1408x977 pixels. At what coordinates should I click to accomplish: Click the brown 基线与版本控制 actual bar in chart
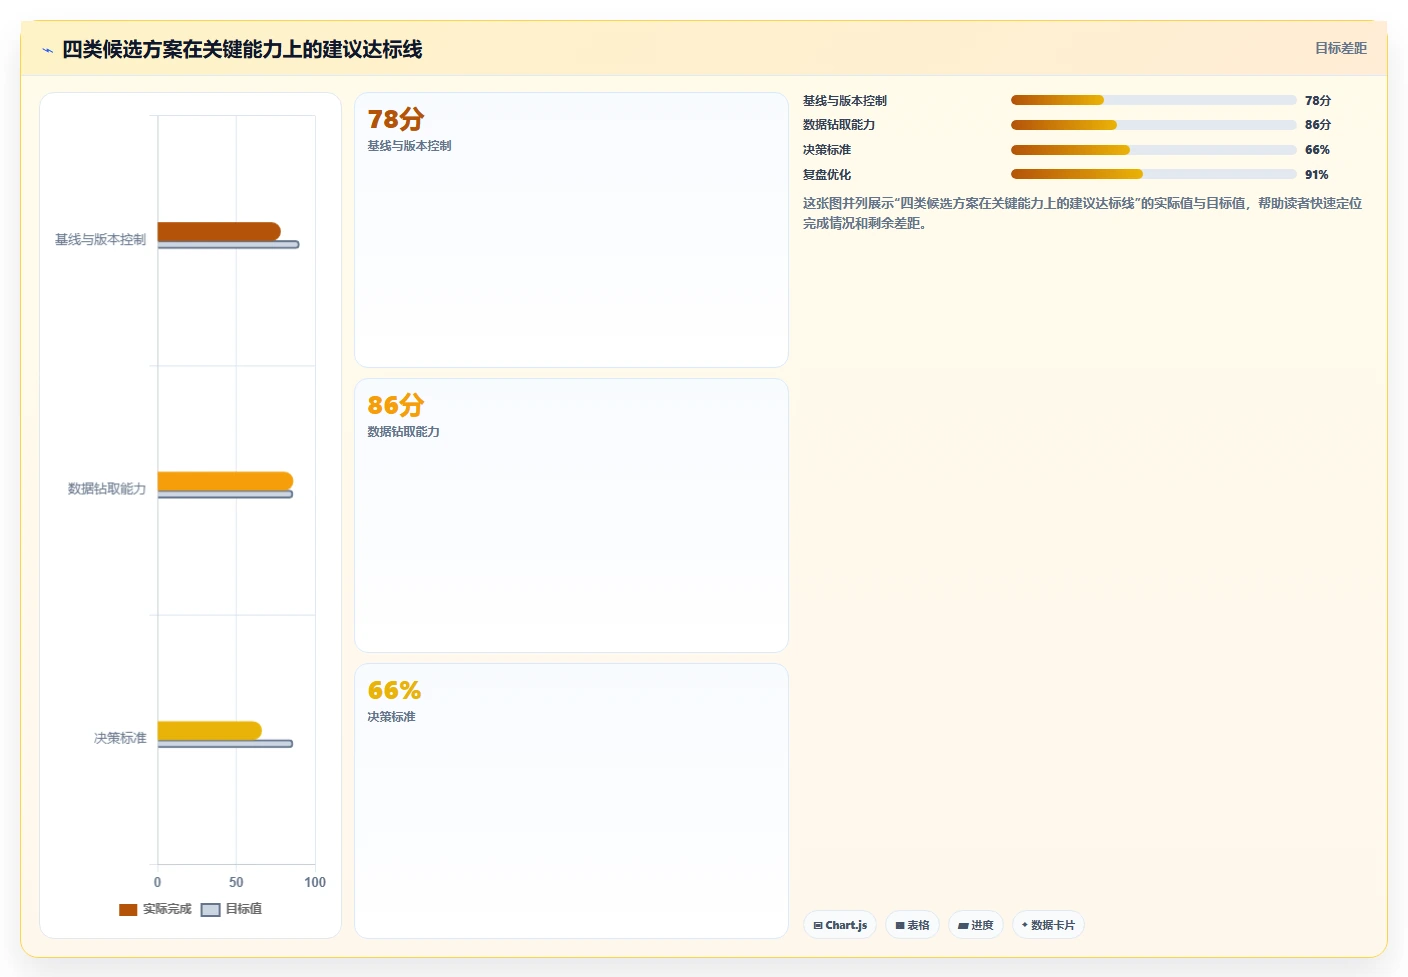click(x=219, y=231)
